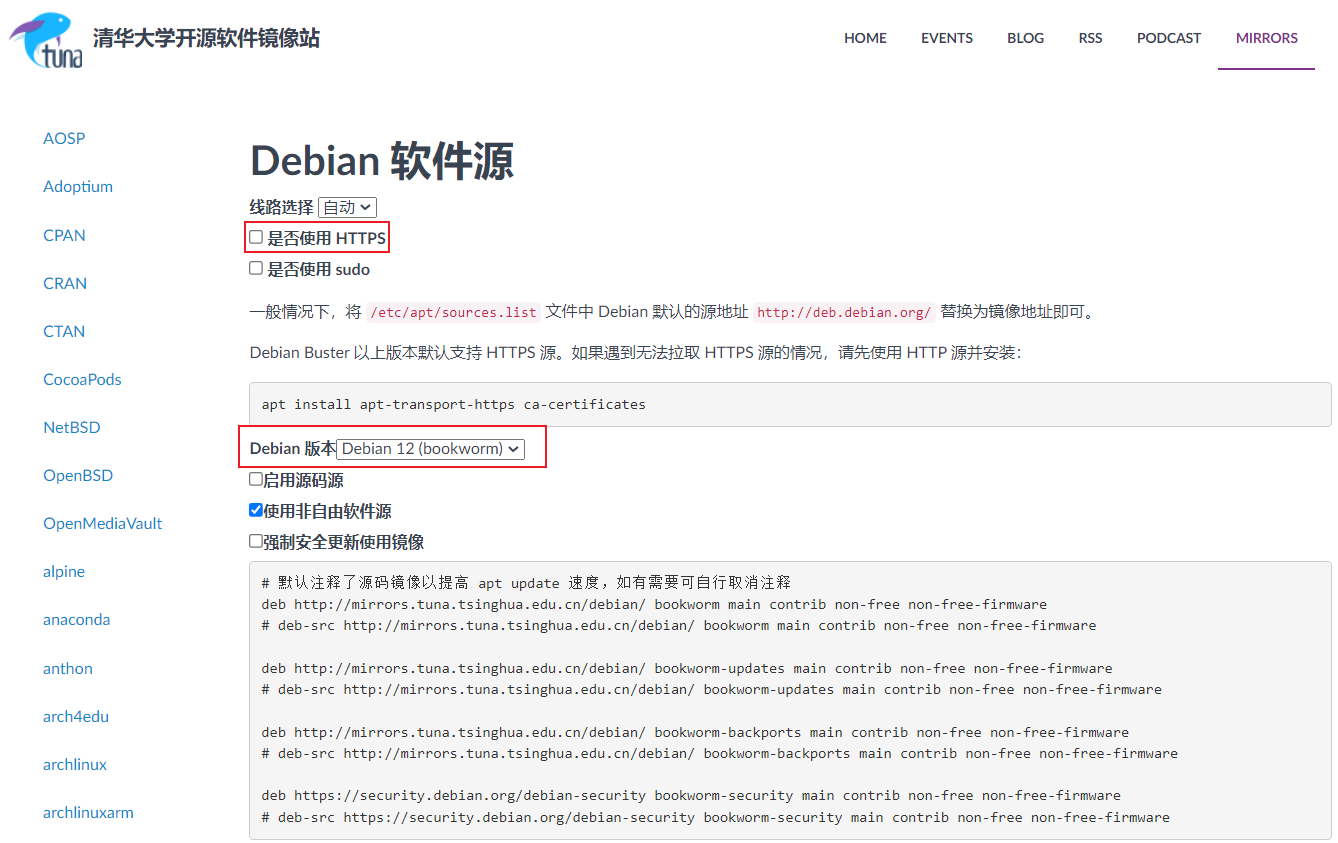Viewport: 1338px width, 843px height.
Task: Click the Debian Buster HTTPS note paragraph
Action: point(635,352)
